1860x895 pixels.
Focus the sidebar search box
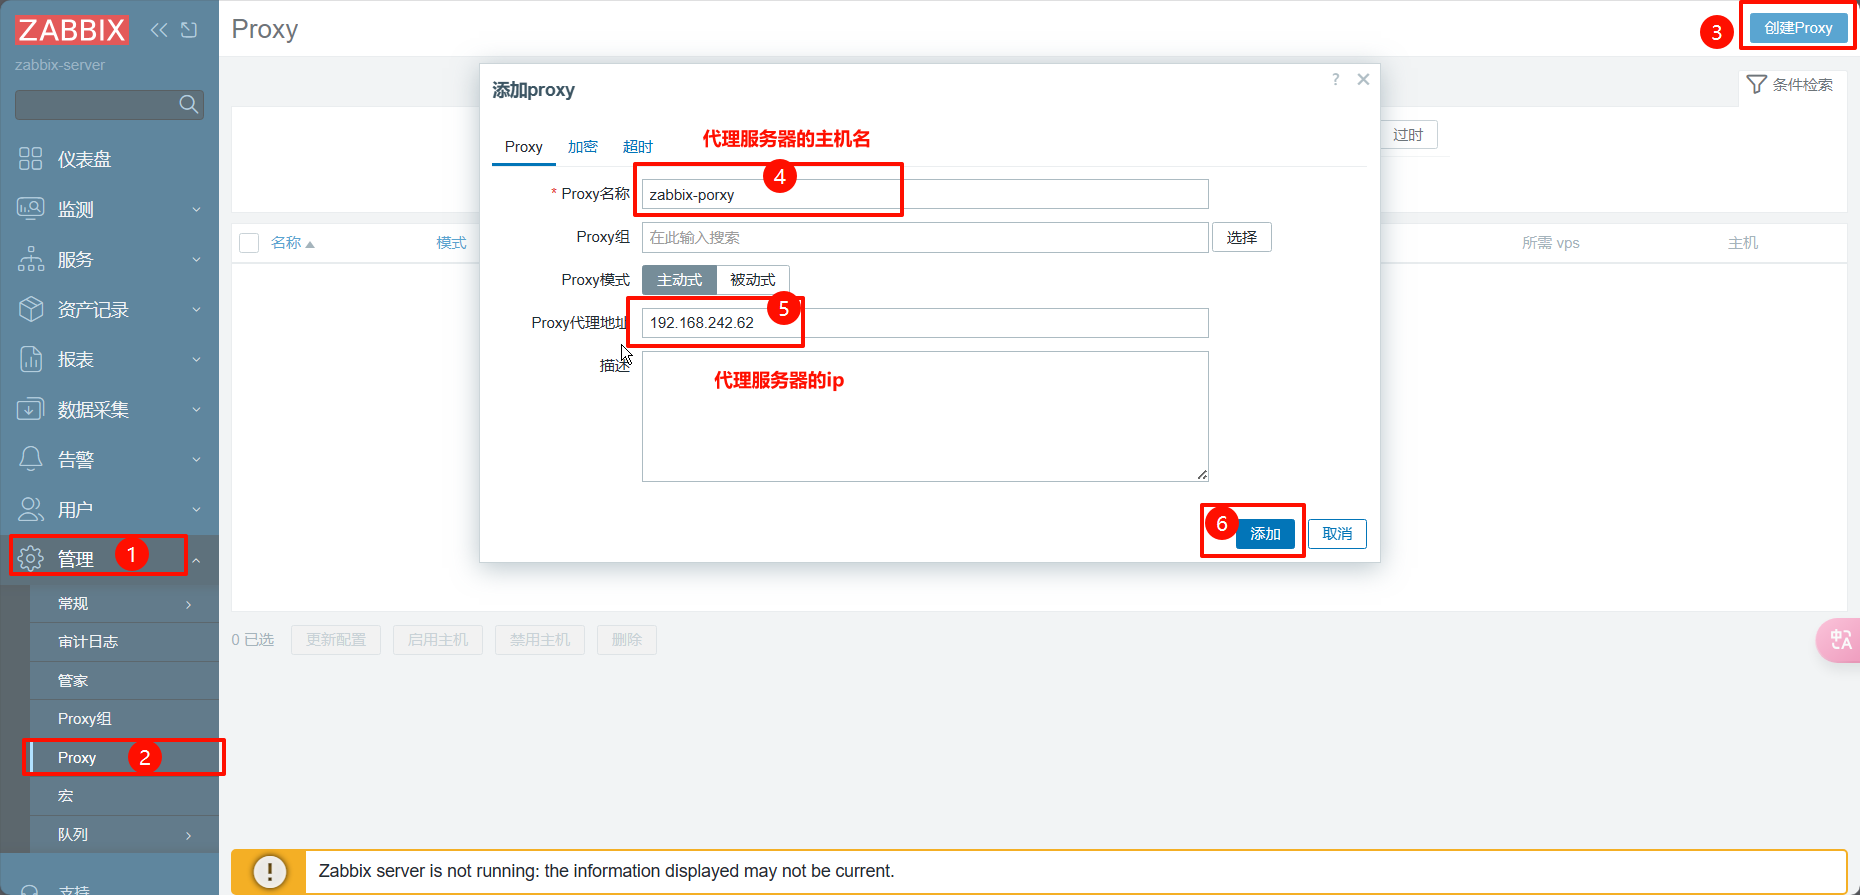(109, 104)
